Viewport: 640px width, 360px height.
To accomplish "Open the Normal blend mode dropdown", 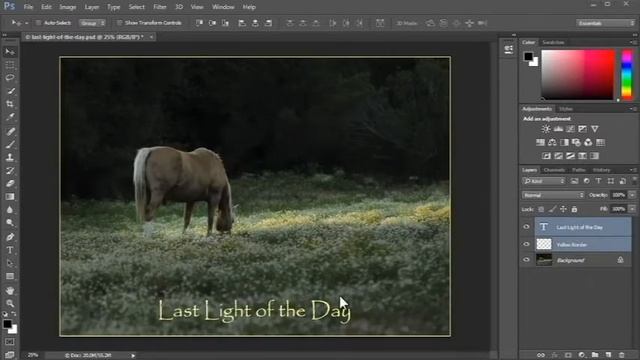I will 553,195.
